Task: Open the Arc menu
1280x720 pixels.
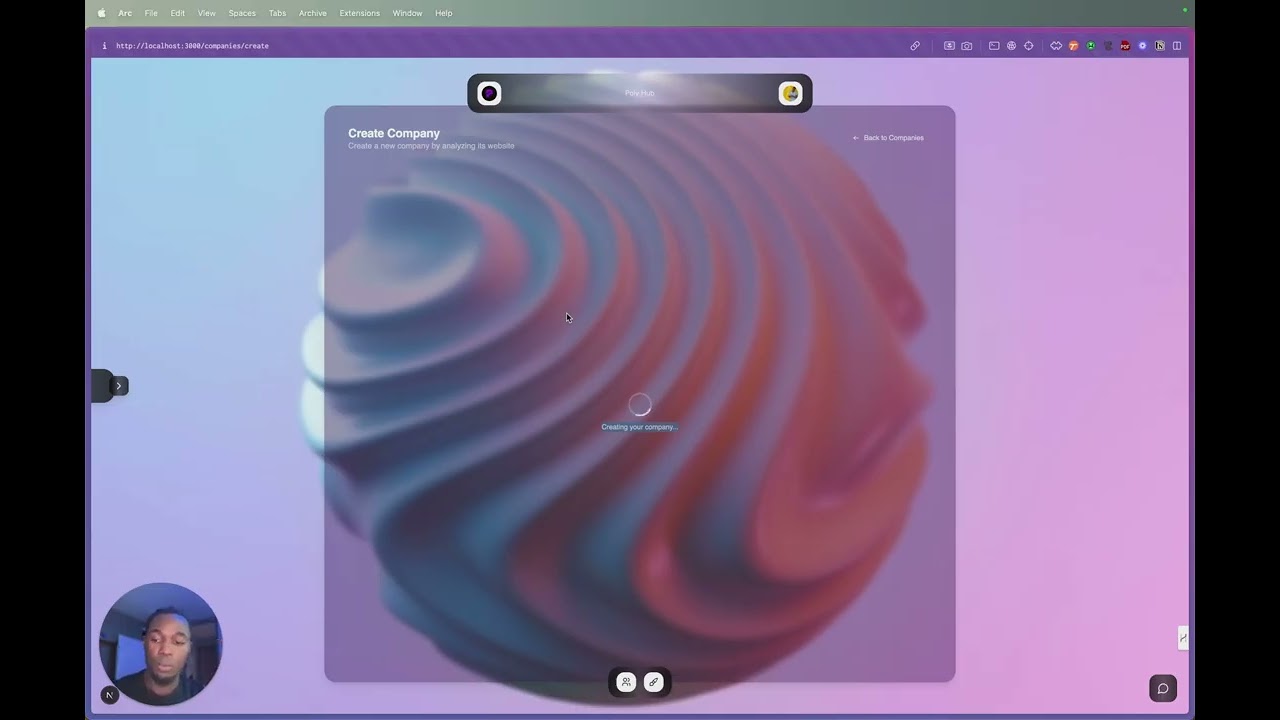Action: tap(125, 13)
